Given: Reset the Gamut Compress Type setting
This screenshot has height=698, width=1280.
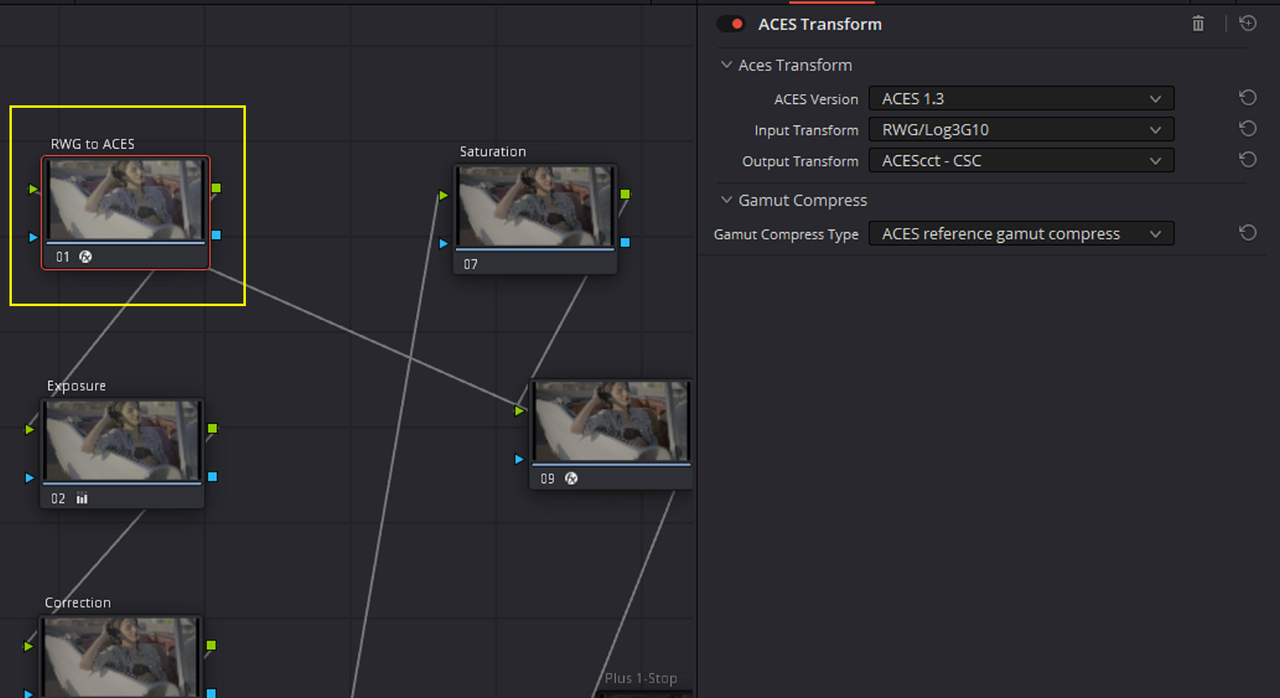Looking at the screenshot, I should point(1247,233).
